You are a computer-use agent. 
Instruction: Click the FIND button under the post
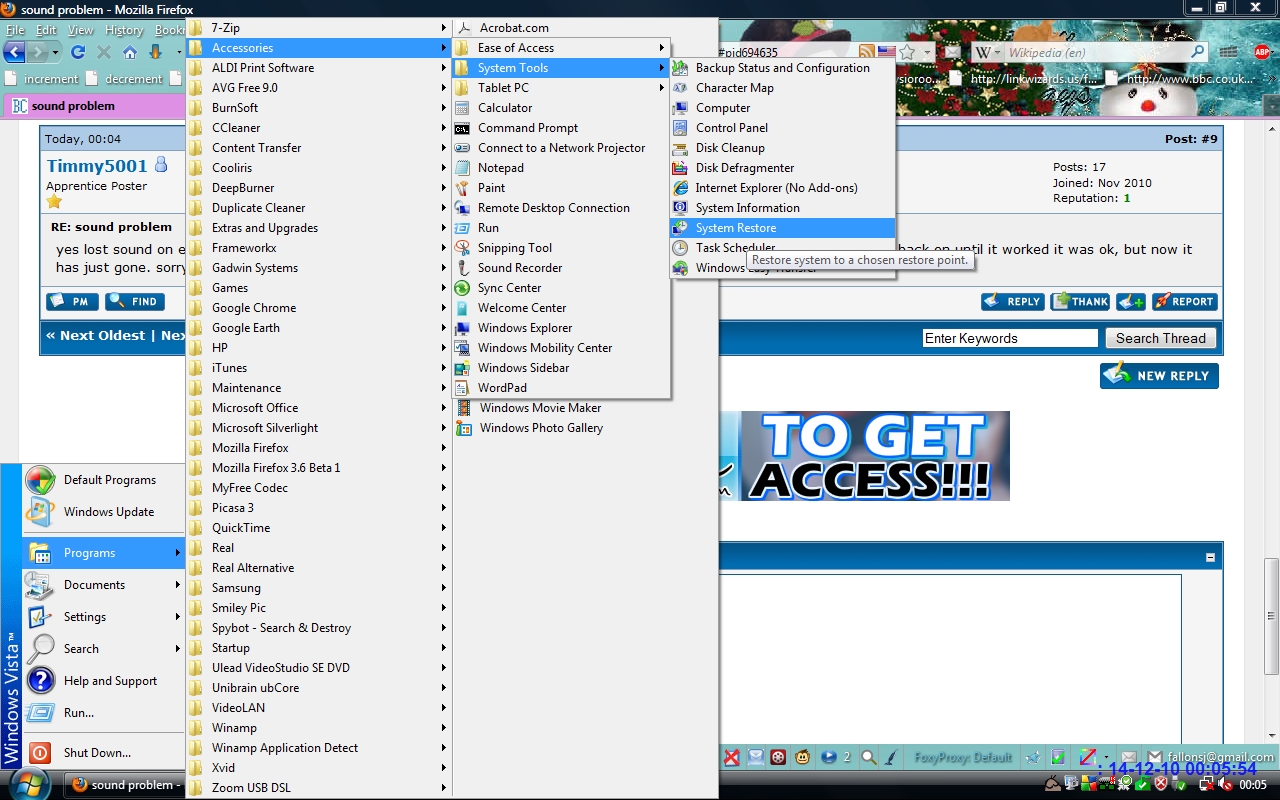click(134, 301)
